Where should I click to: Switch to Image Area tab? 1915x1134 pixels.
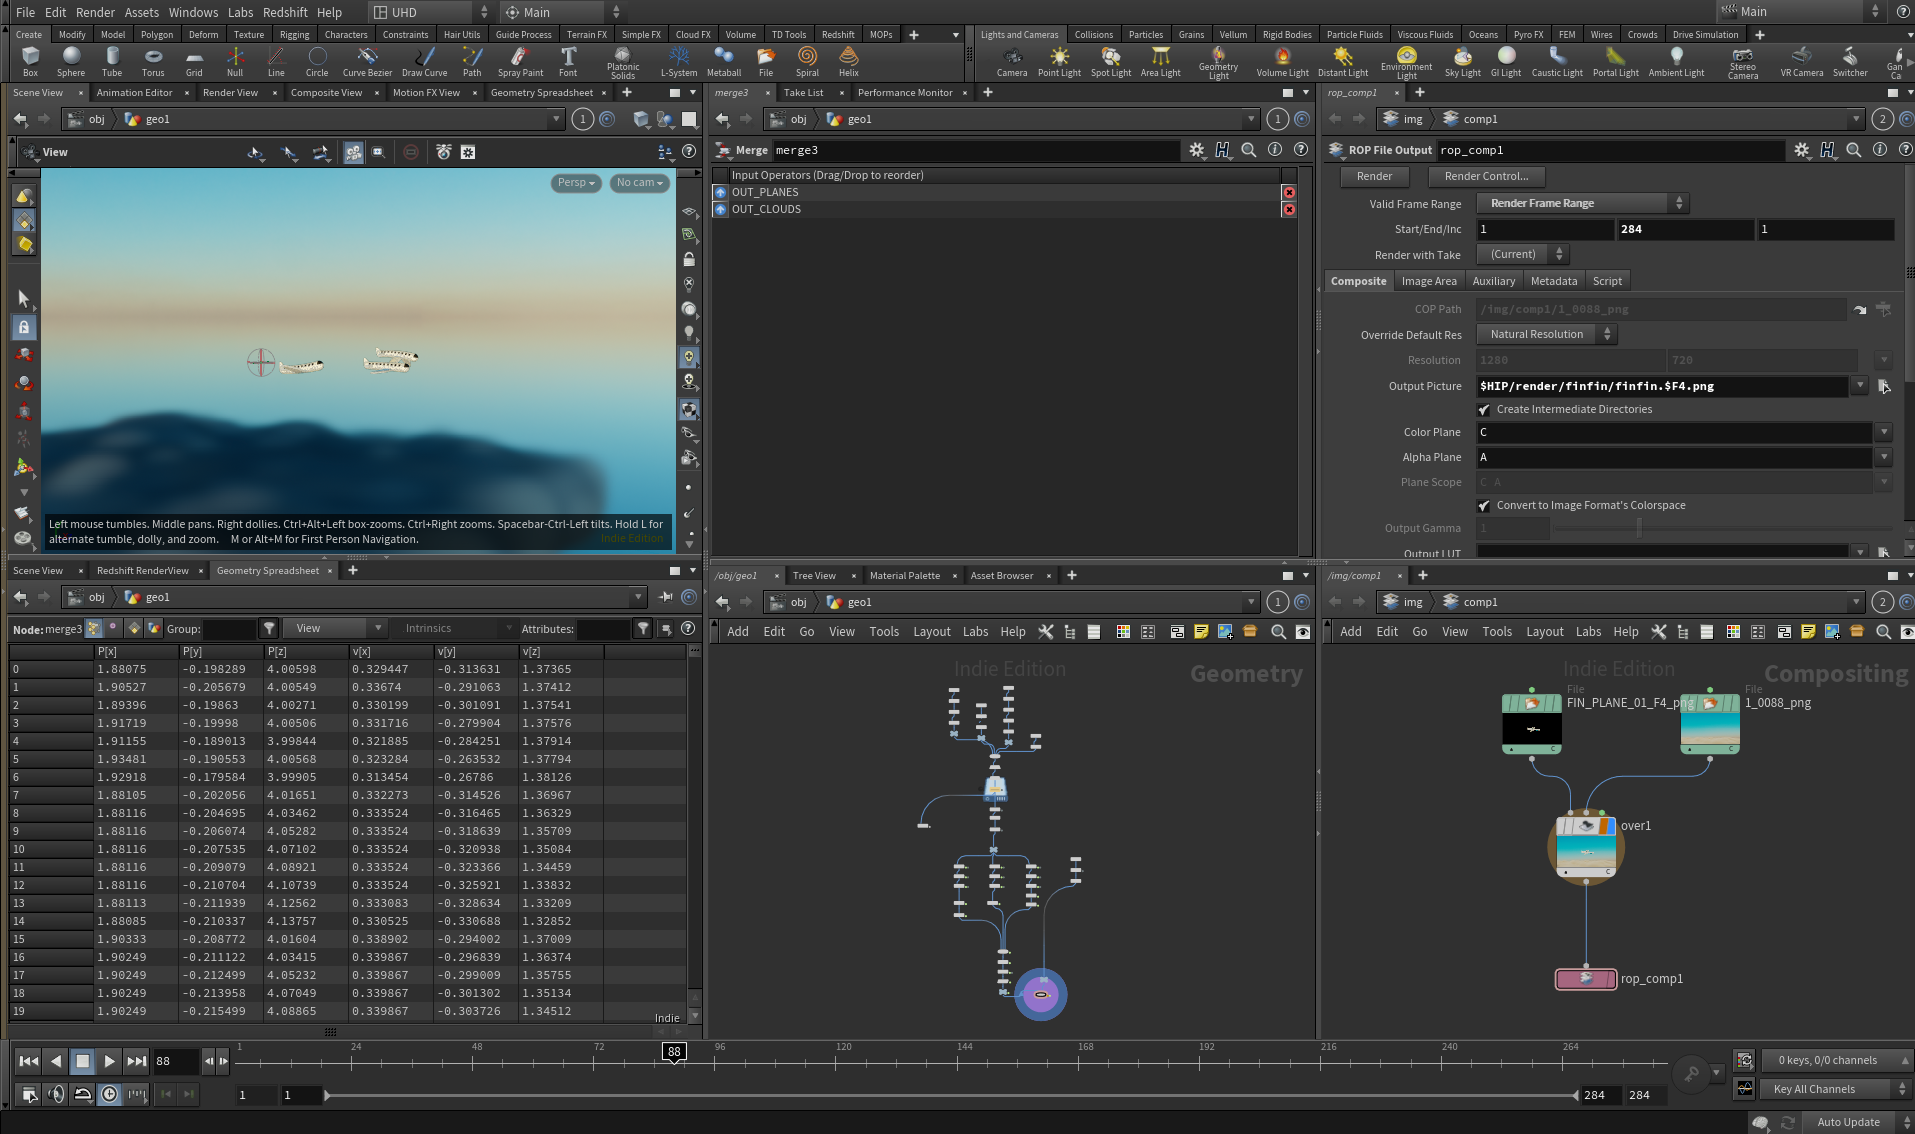click(1429, 281)
